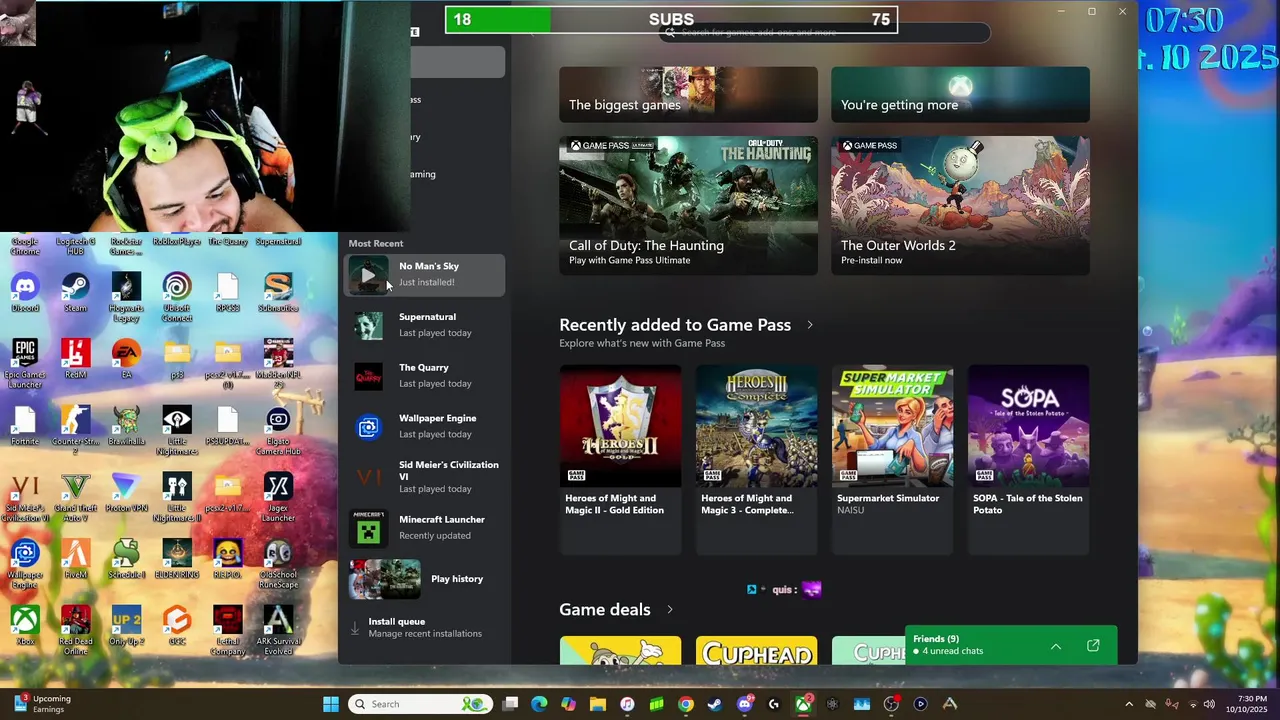The width and height of the screenshot is (1280, 720).
Task: Expand Recently added to Game Pass chevron
Action: pos(810,325)
